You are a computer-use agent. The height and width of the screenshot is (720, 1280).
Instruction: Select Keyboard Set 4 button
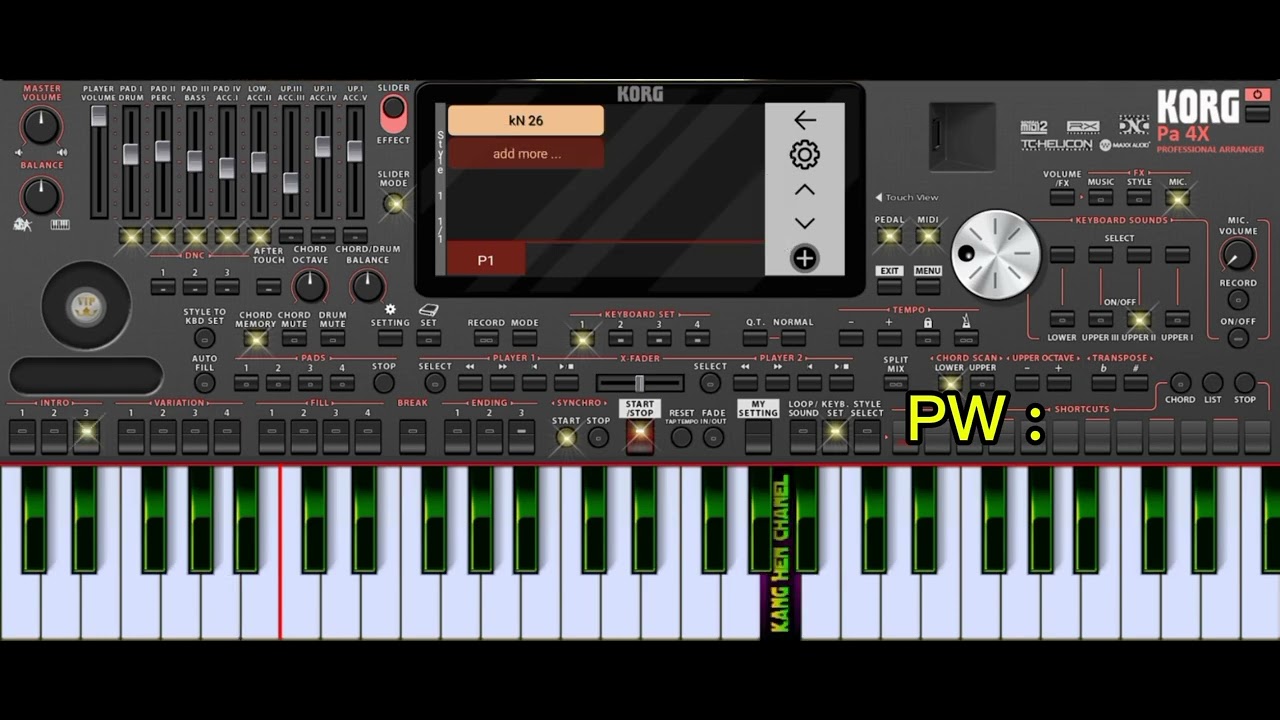697,339
